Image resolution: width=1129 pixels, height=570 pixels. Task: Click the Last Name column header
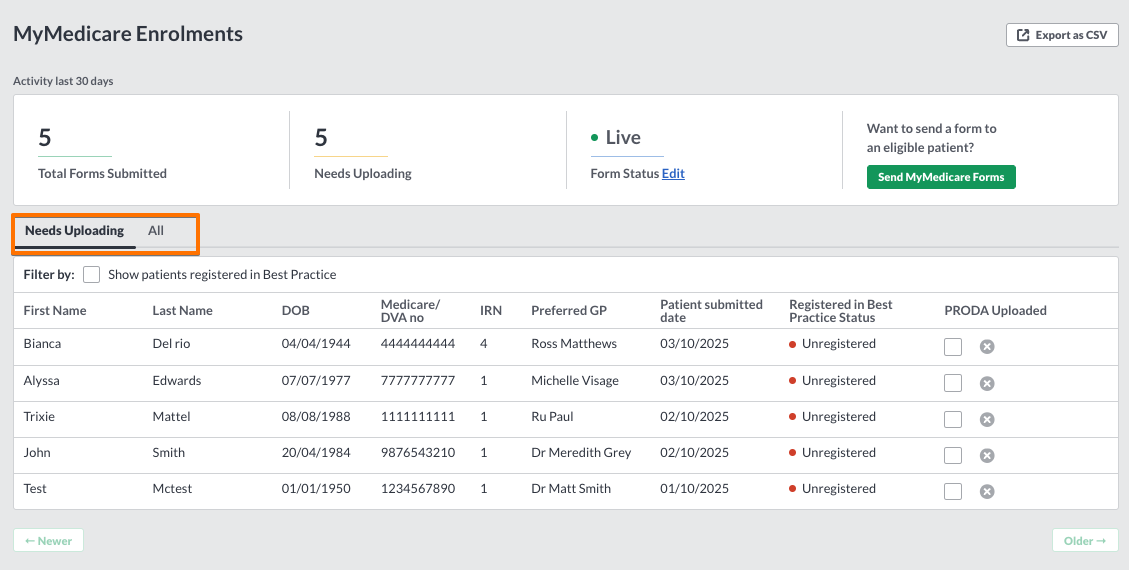tap(182, 311)
